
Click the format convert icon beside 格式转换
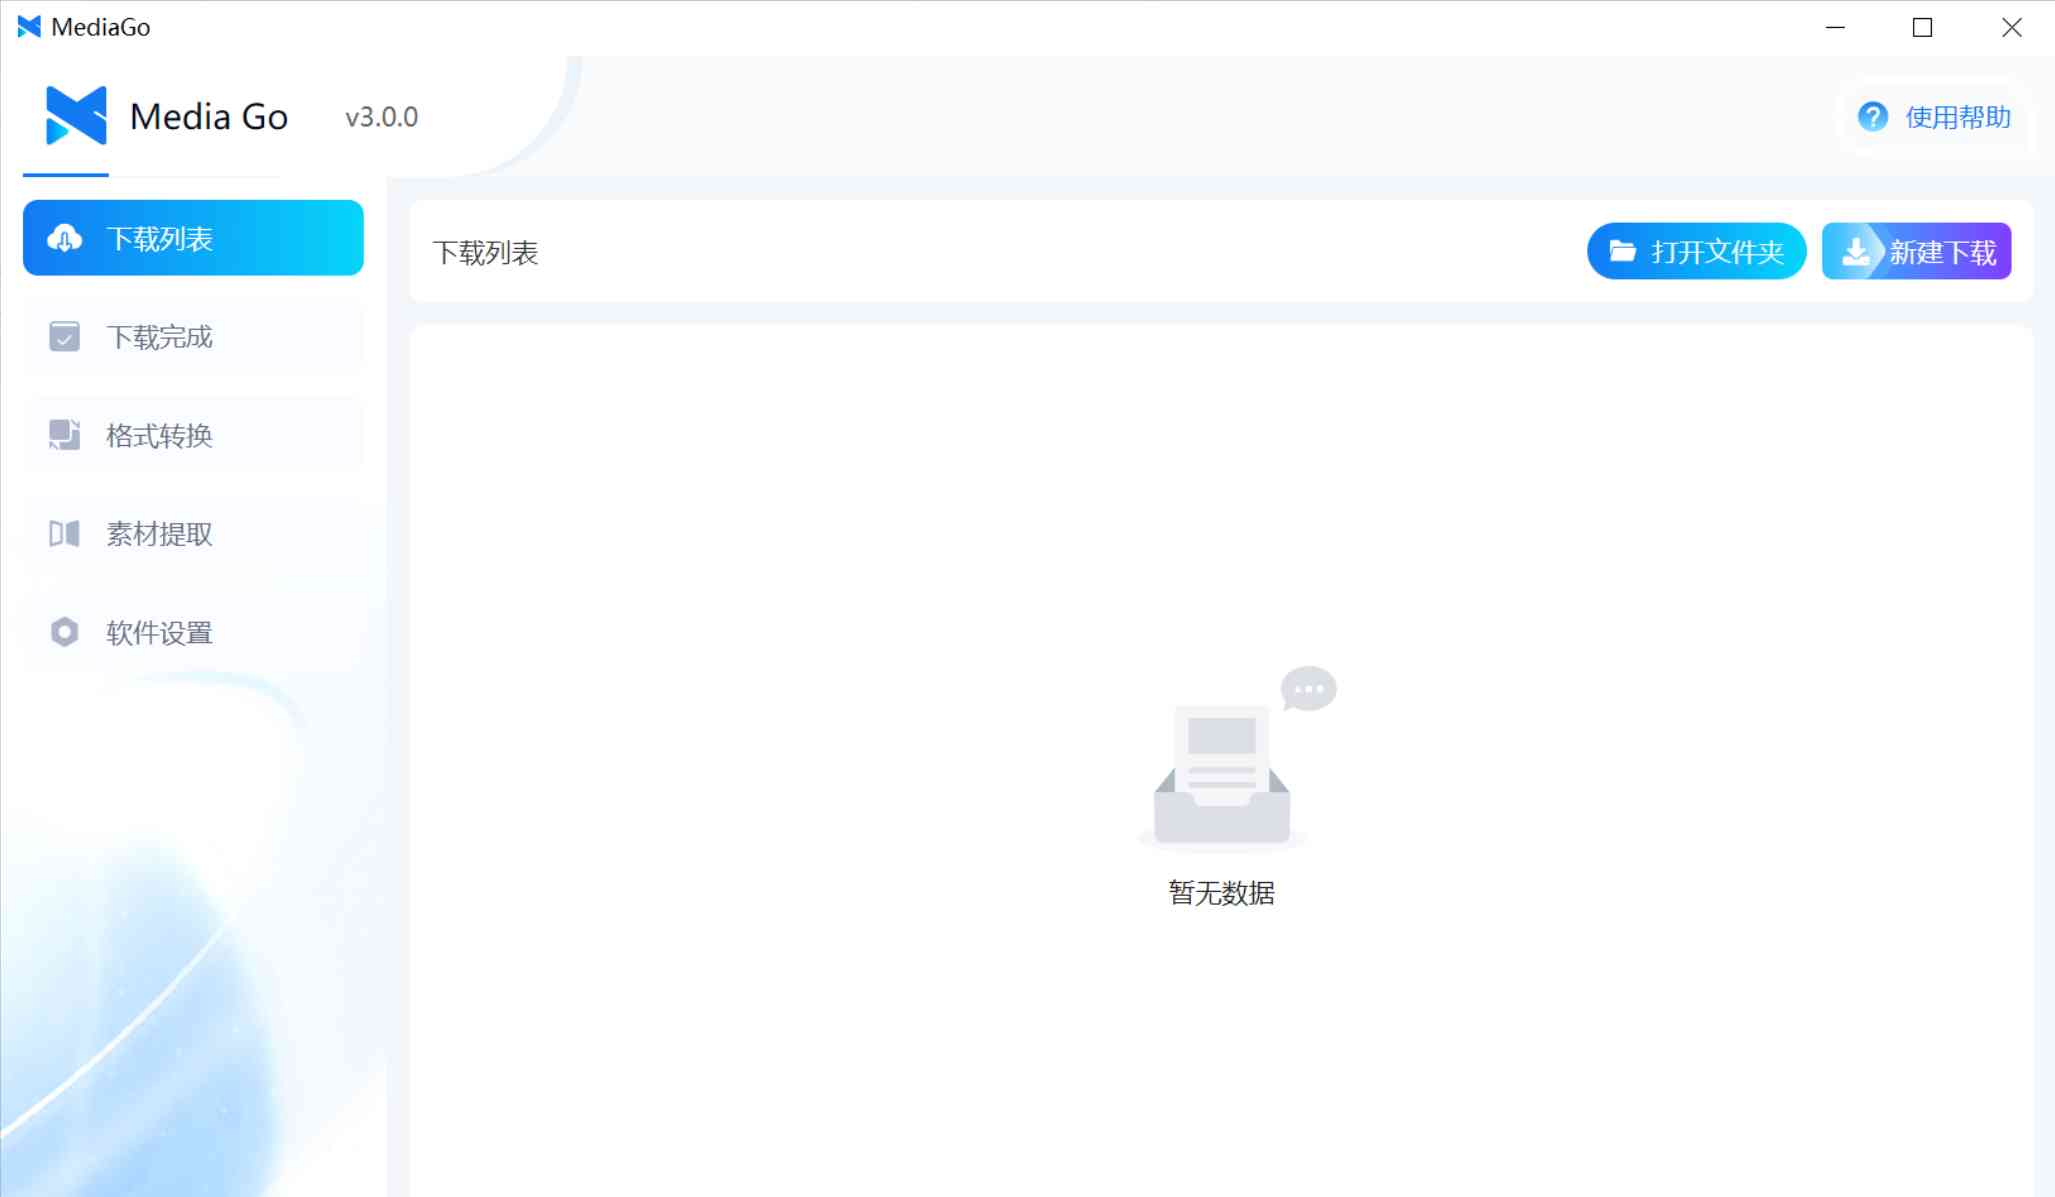(x=65, y=435)
